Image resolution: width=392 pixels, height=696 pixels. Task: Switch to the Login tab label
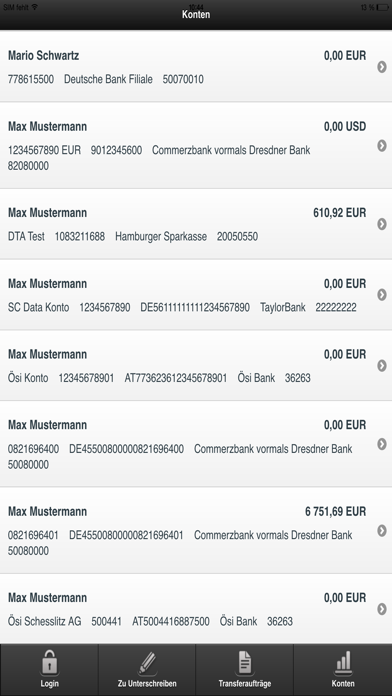click(x=49, y=684)
